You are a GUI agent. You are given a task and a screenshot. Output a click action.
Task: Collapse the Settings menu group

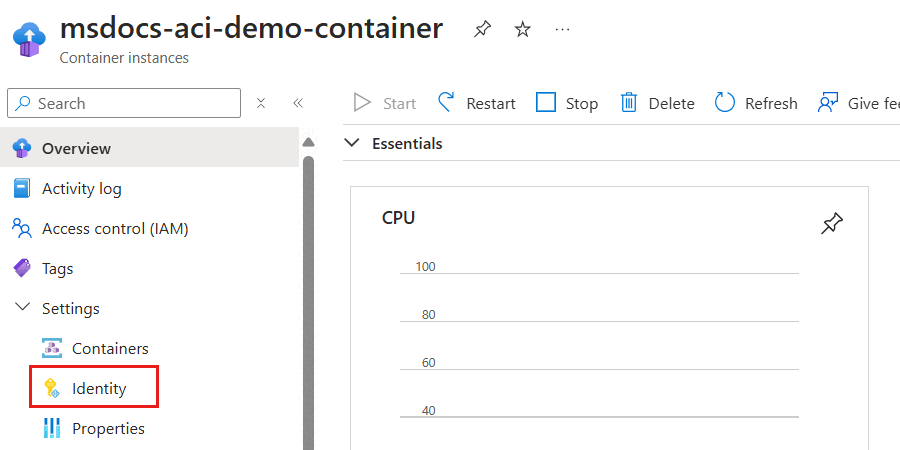coord(22,308)
